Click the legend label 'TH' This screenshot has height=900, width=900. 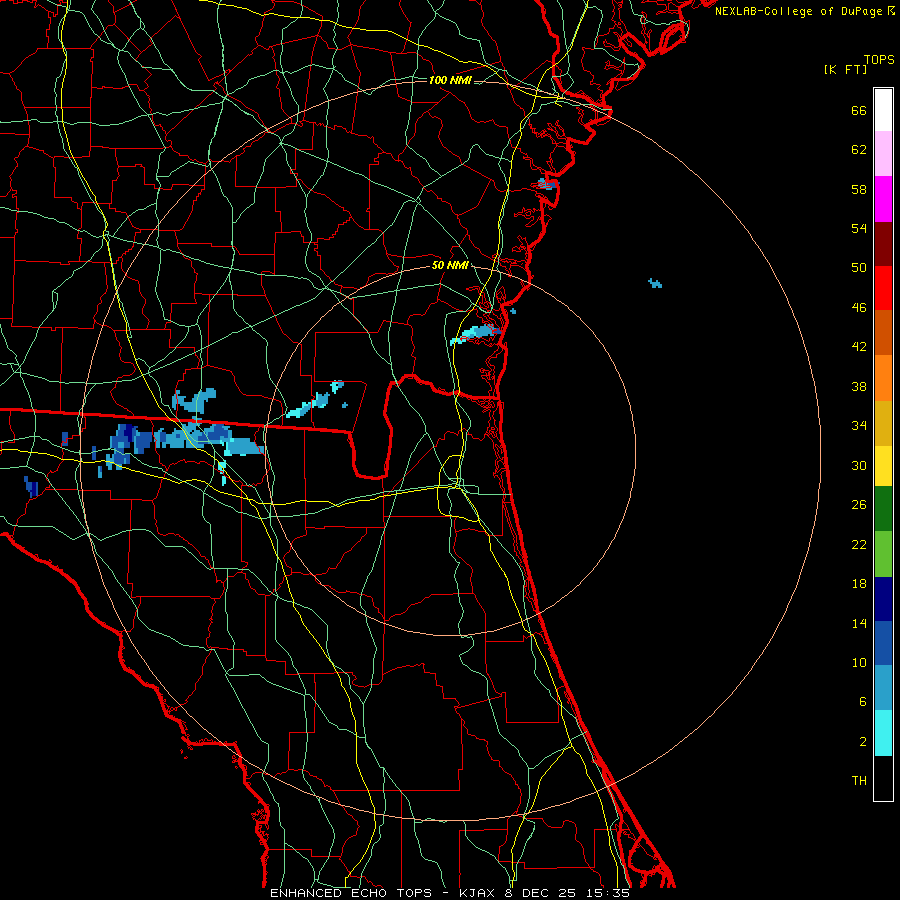(859, 781)
